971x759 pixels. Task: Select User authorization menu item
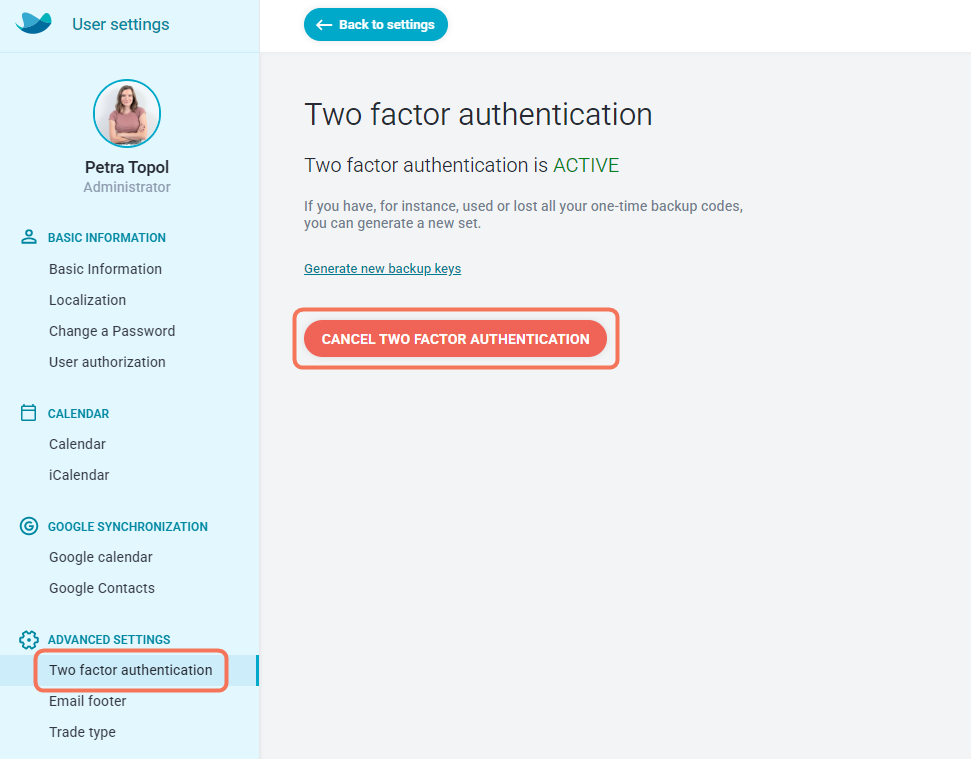pos(107,362)
